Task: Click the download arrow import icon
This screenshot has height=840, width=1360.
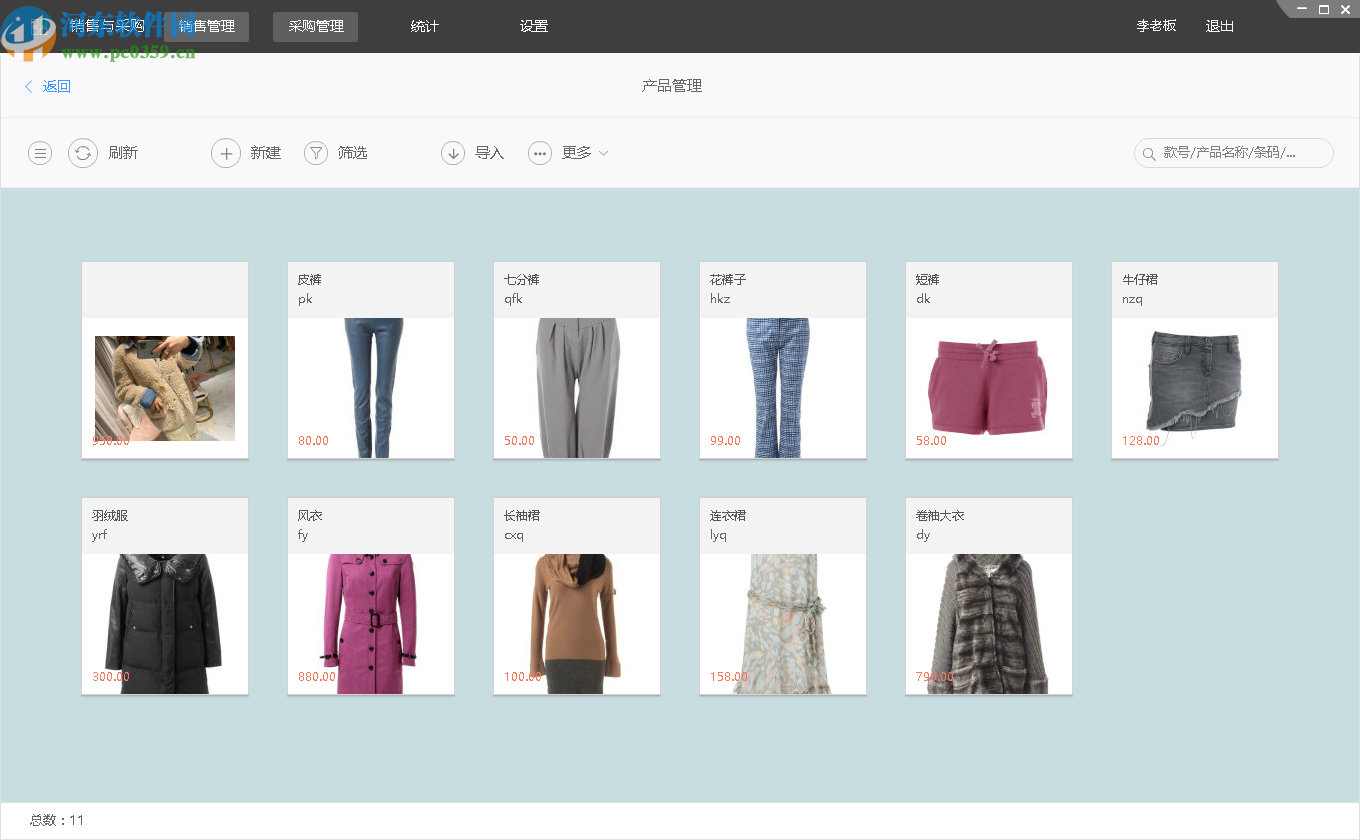Action: [452, 153]
